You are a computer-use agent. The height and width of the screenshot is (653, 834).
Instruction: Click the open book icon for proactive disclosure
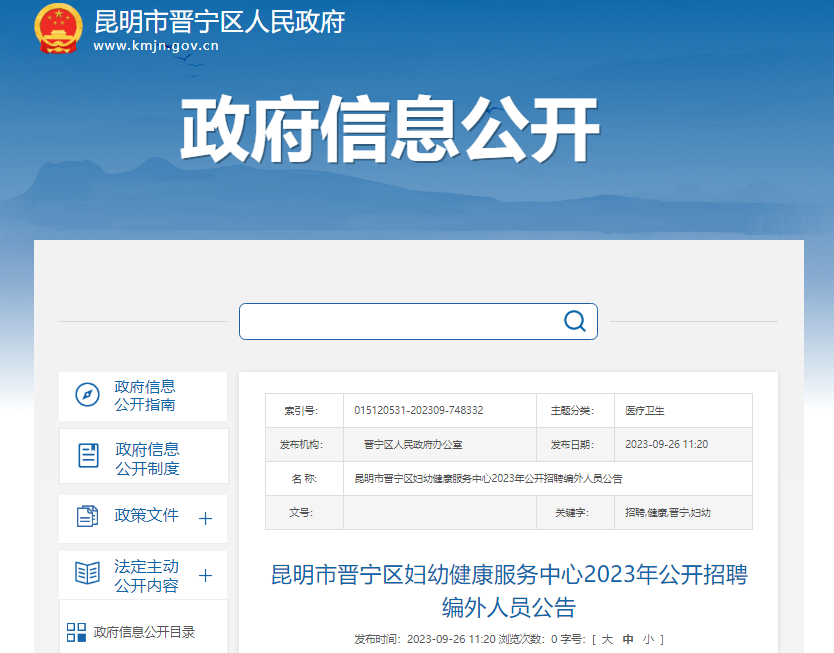(x=88, y=574)
